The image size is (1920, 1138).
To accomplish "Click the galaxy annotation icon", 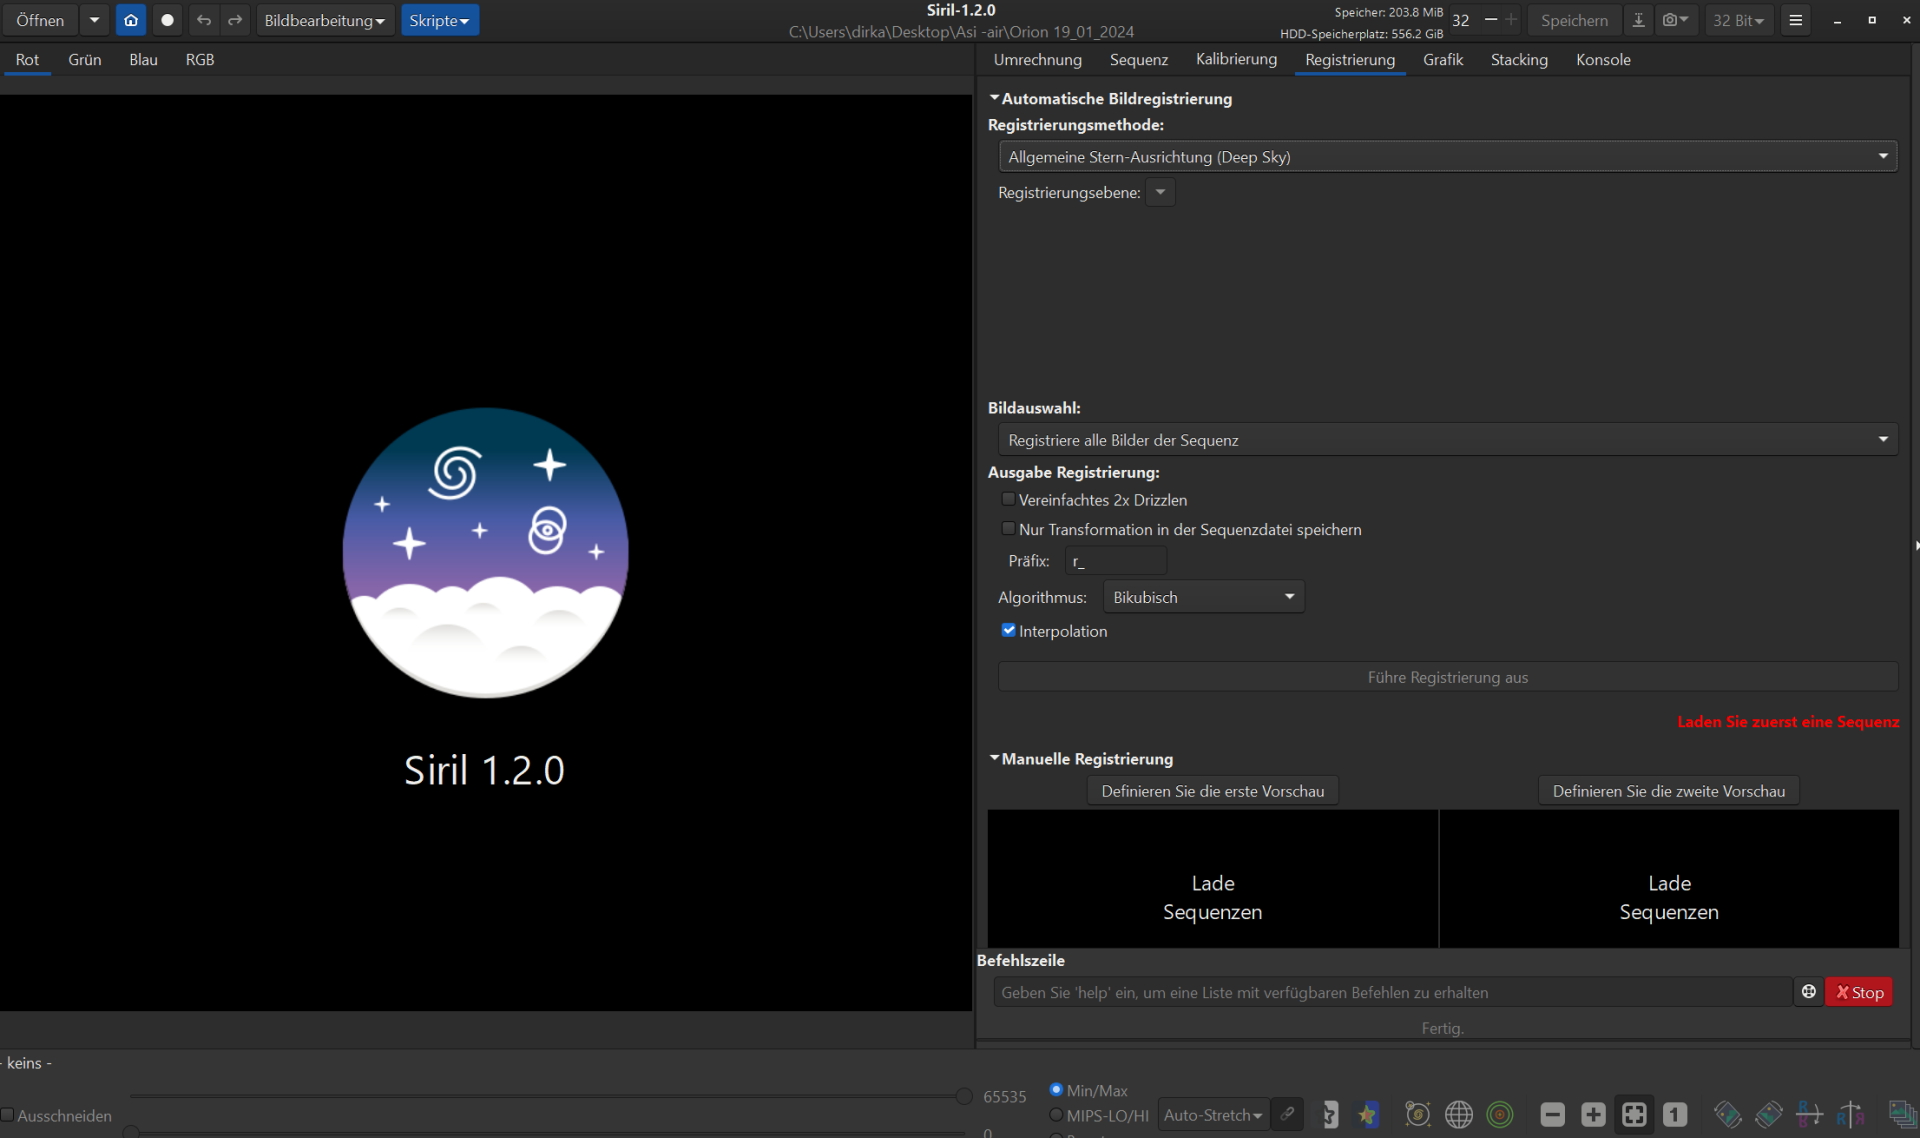I will [1418, 1114].
